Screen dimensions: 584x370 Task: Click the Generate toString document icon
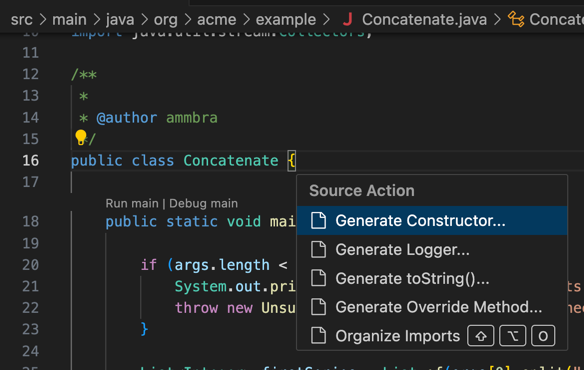318,278
